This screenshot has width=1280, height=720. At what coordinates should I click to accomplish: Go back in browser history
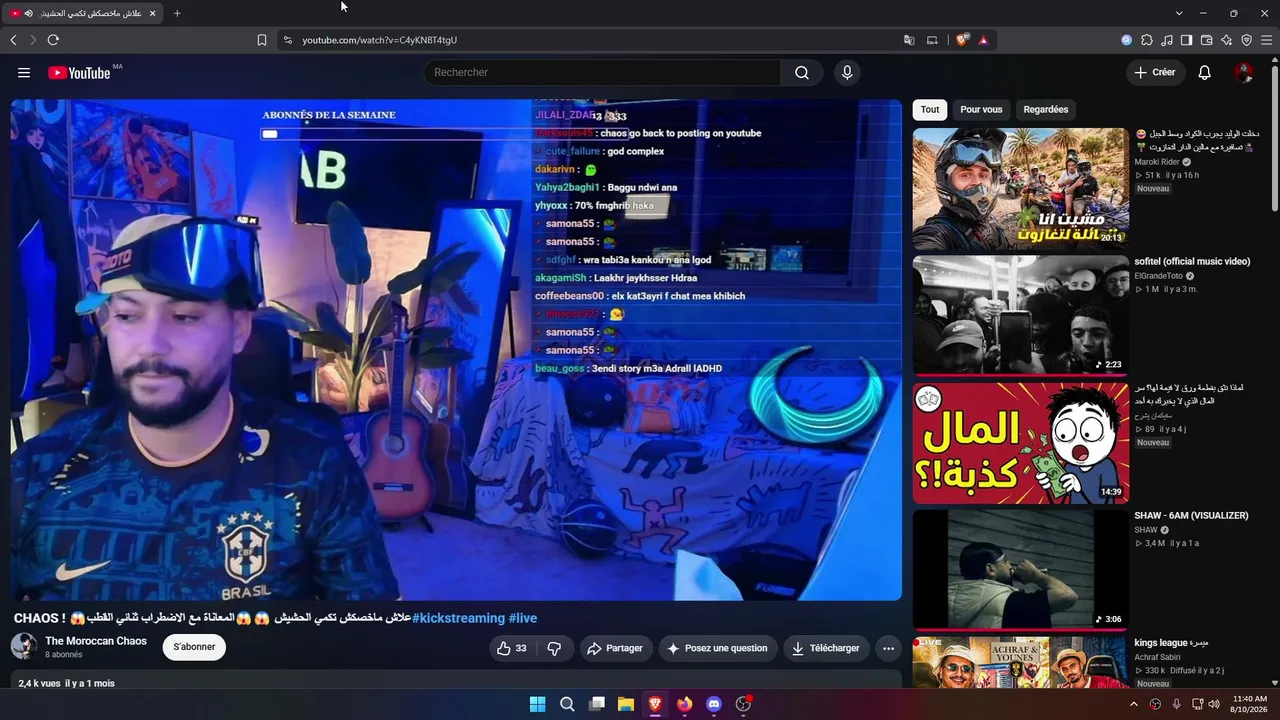coord(13,40)
